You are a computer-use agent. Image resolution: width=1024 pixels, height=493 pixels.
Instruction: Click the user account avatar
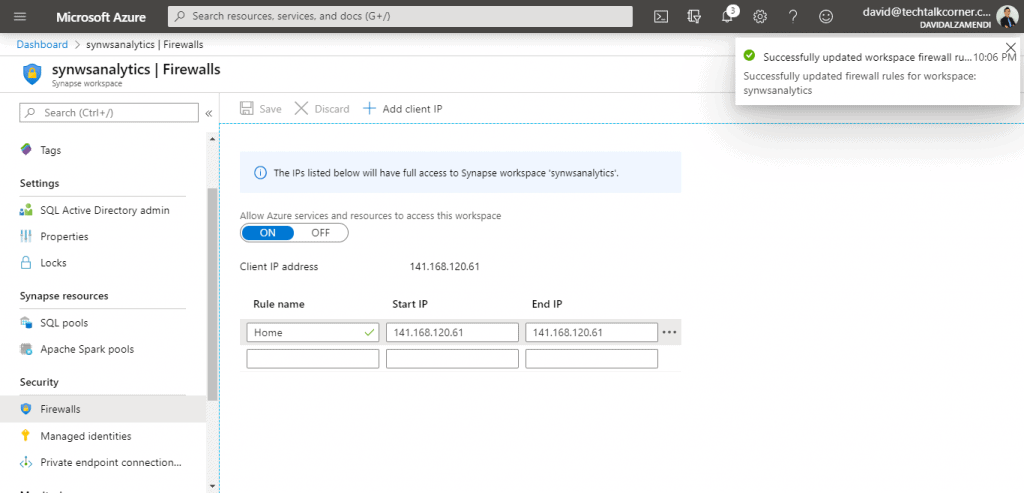pyautogui.click(x=1007, y=16)
